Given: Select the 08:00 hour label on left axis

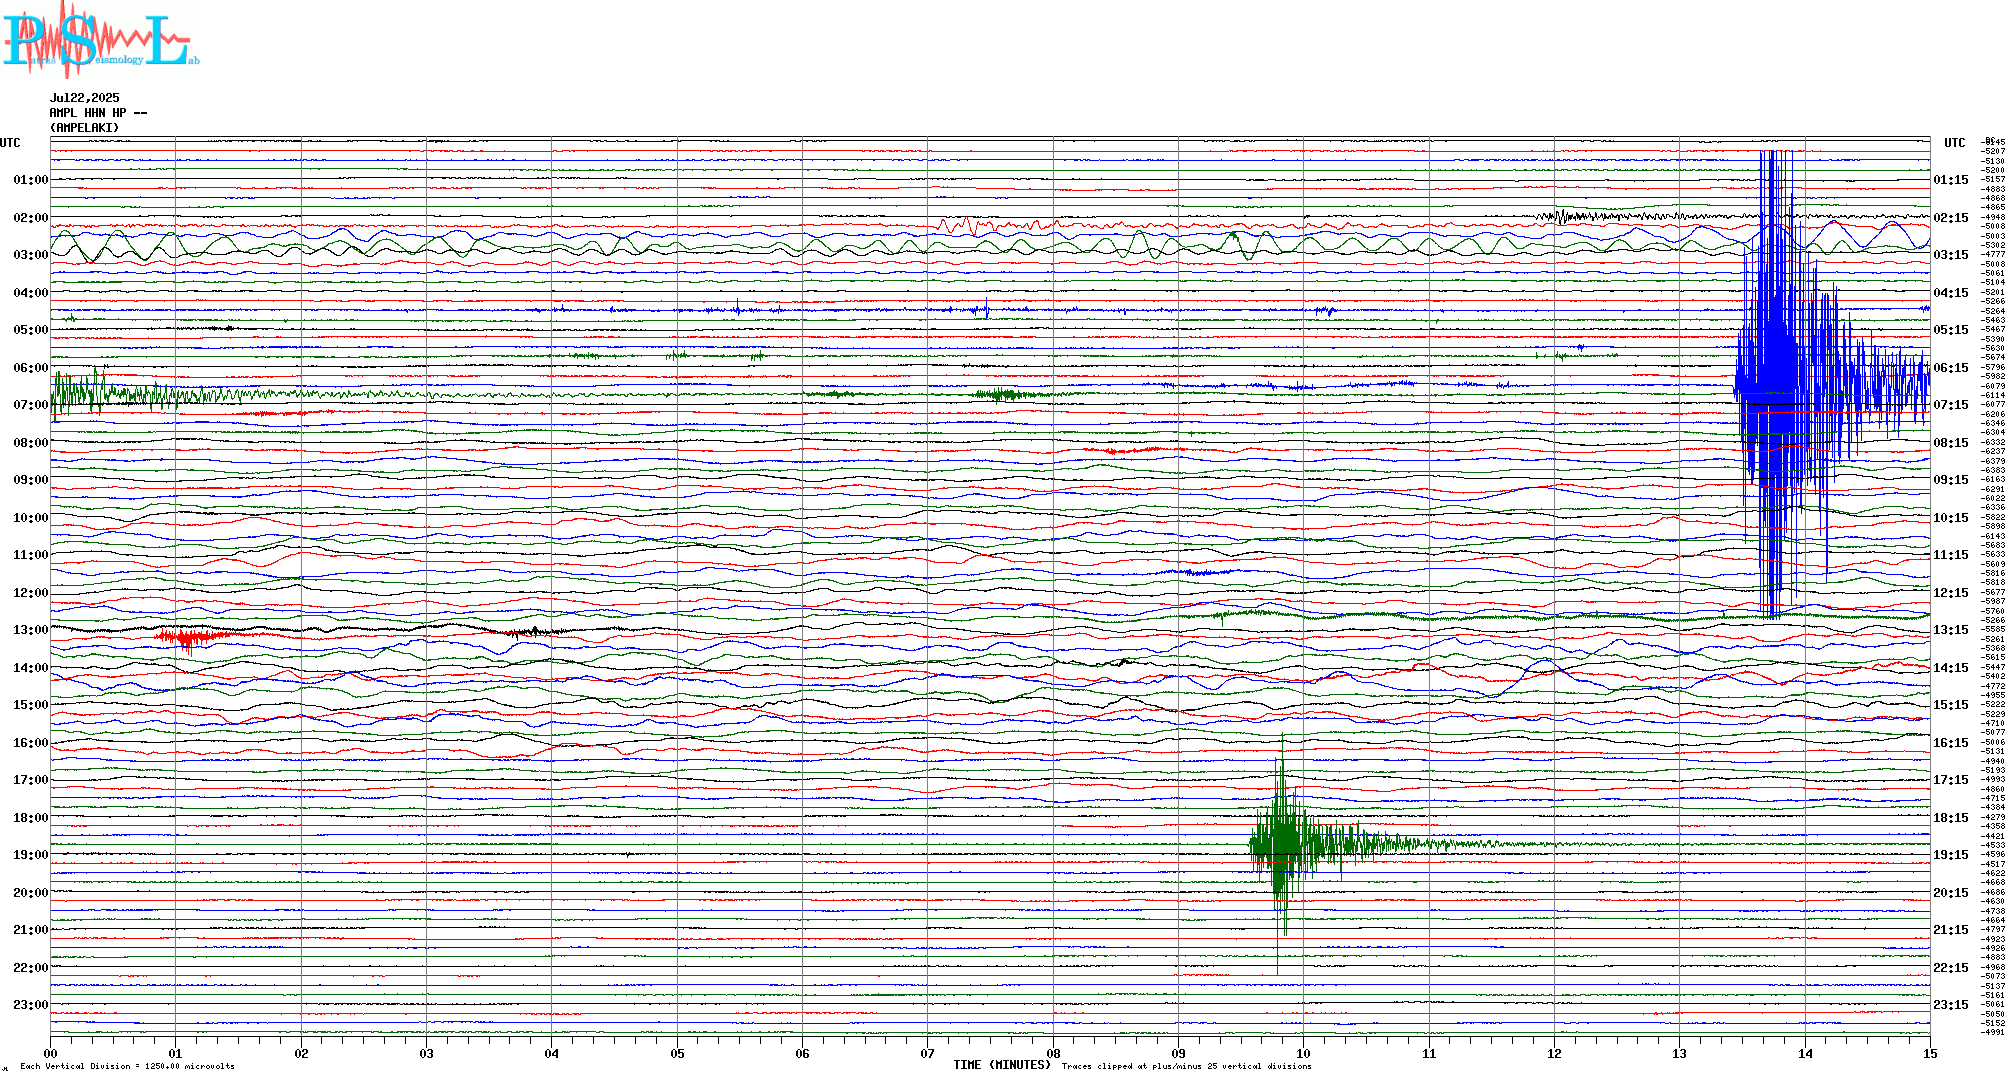Looking at the screenshot, I should pyautogui.click(x=31, y=443).
